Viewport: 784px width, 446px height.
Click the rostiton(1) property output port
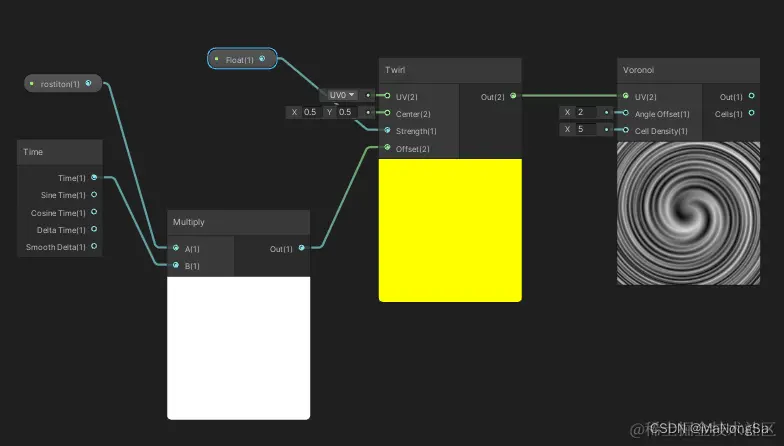pyautogui.click(x=88, y=83)
